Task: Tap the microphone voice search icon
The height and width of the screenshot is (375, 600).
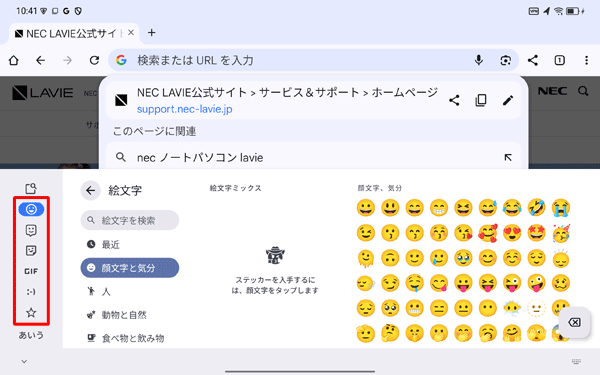Action: click(x=479, y=60)
